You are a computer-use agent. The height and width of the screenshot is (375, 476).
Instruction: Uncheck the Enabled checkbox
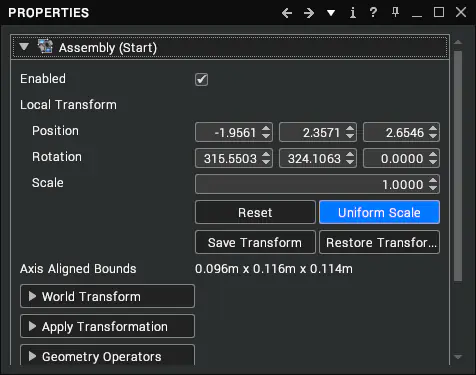click(201, 79)
